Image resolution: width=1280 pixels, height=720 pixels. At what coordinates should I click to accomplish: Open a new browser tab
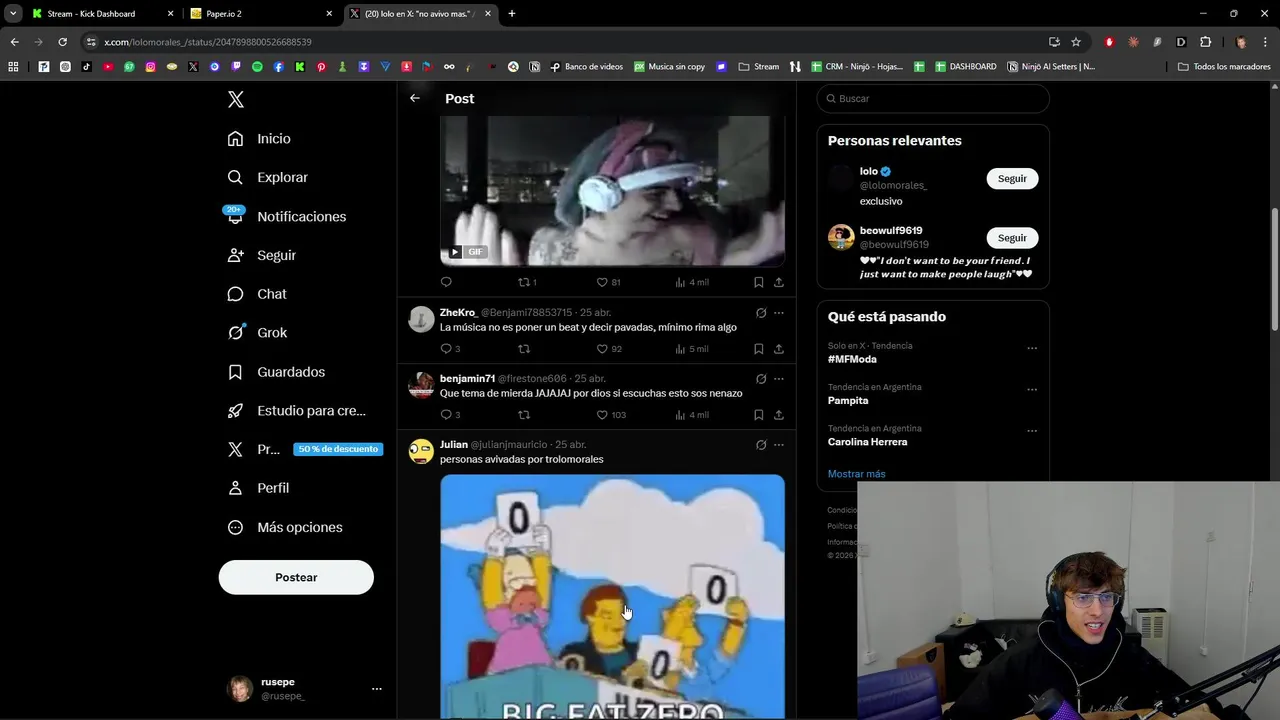tap(512, 14)
